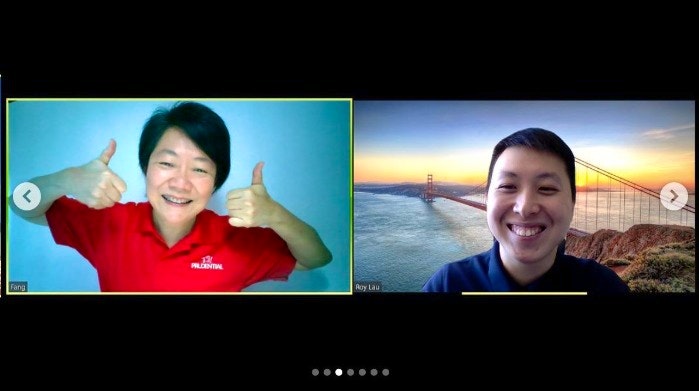Select the second carousel dot
Screen dimensions: 699x391
point(327,372)
